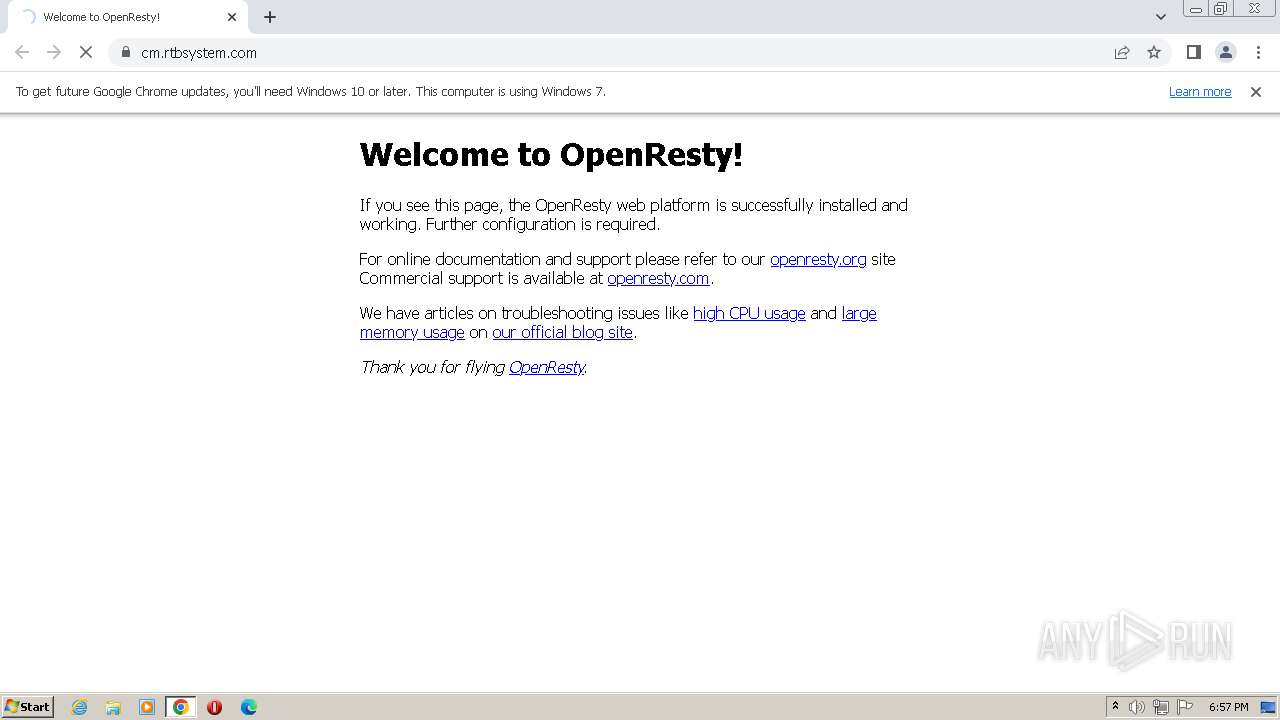Stop loading the page
The width and height of the screenshot is (1280, 720).
coord(86,52)
